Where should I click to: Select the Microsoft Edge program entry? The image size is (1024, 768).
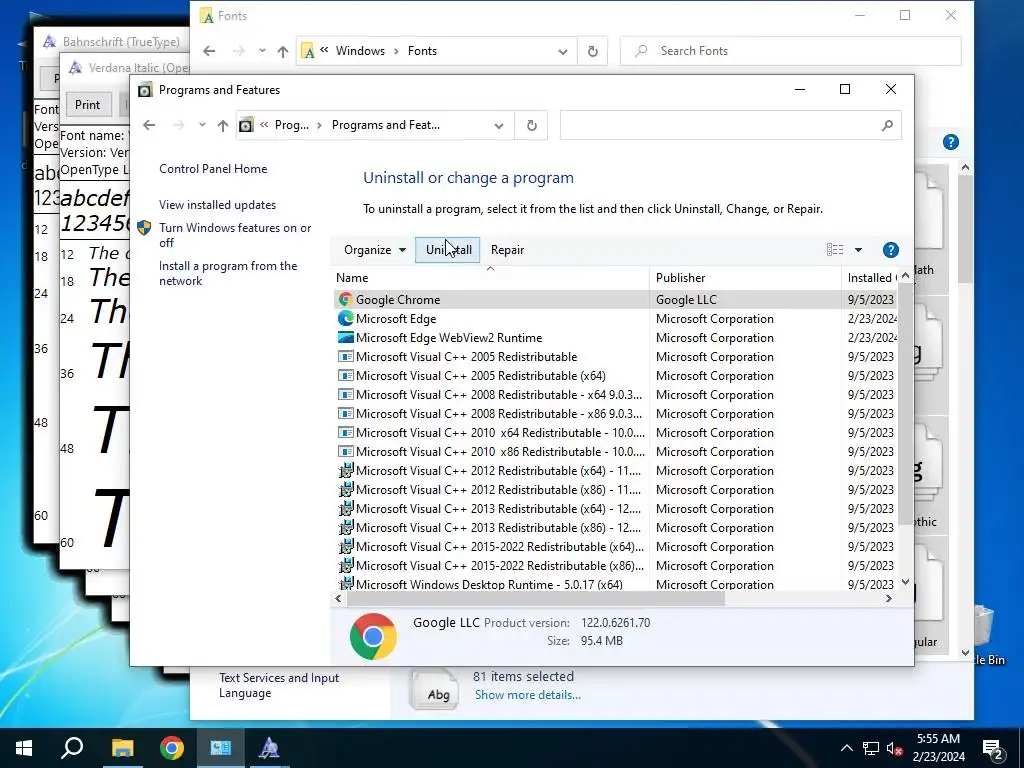(x=616, y=319)
